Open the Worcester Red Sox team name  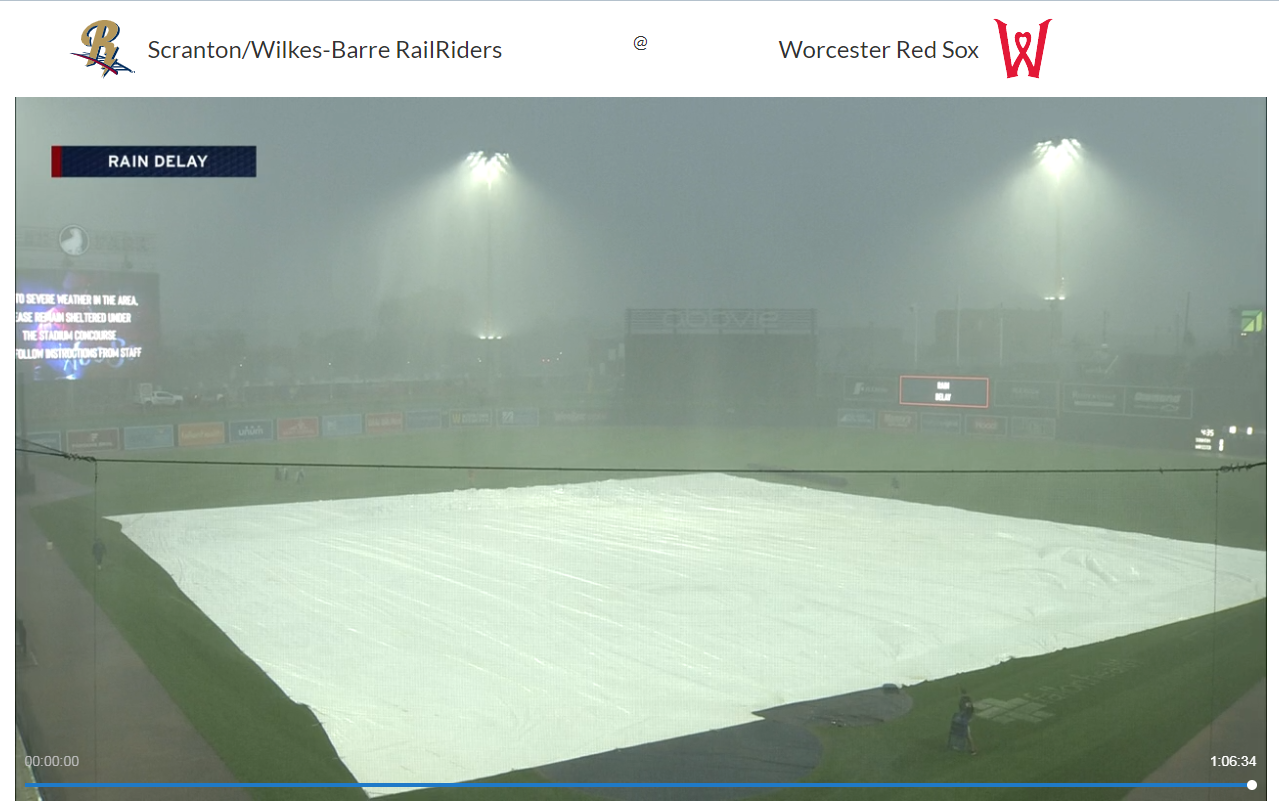click(x=879, y=50)
